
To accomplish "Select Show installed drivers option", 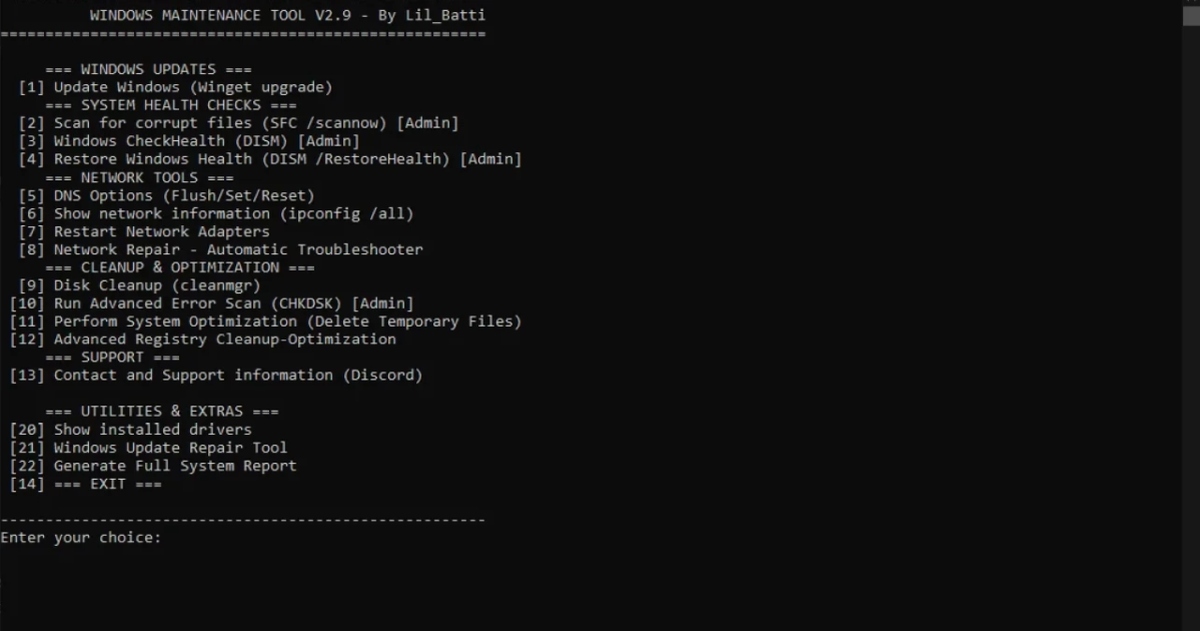I will [131, 429].
